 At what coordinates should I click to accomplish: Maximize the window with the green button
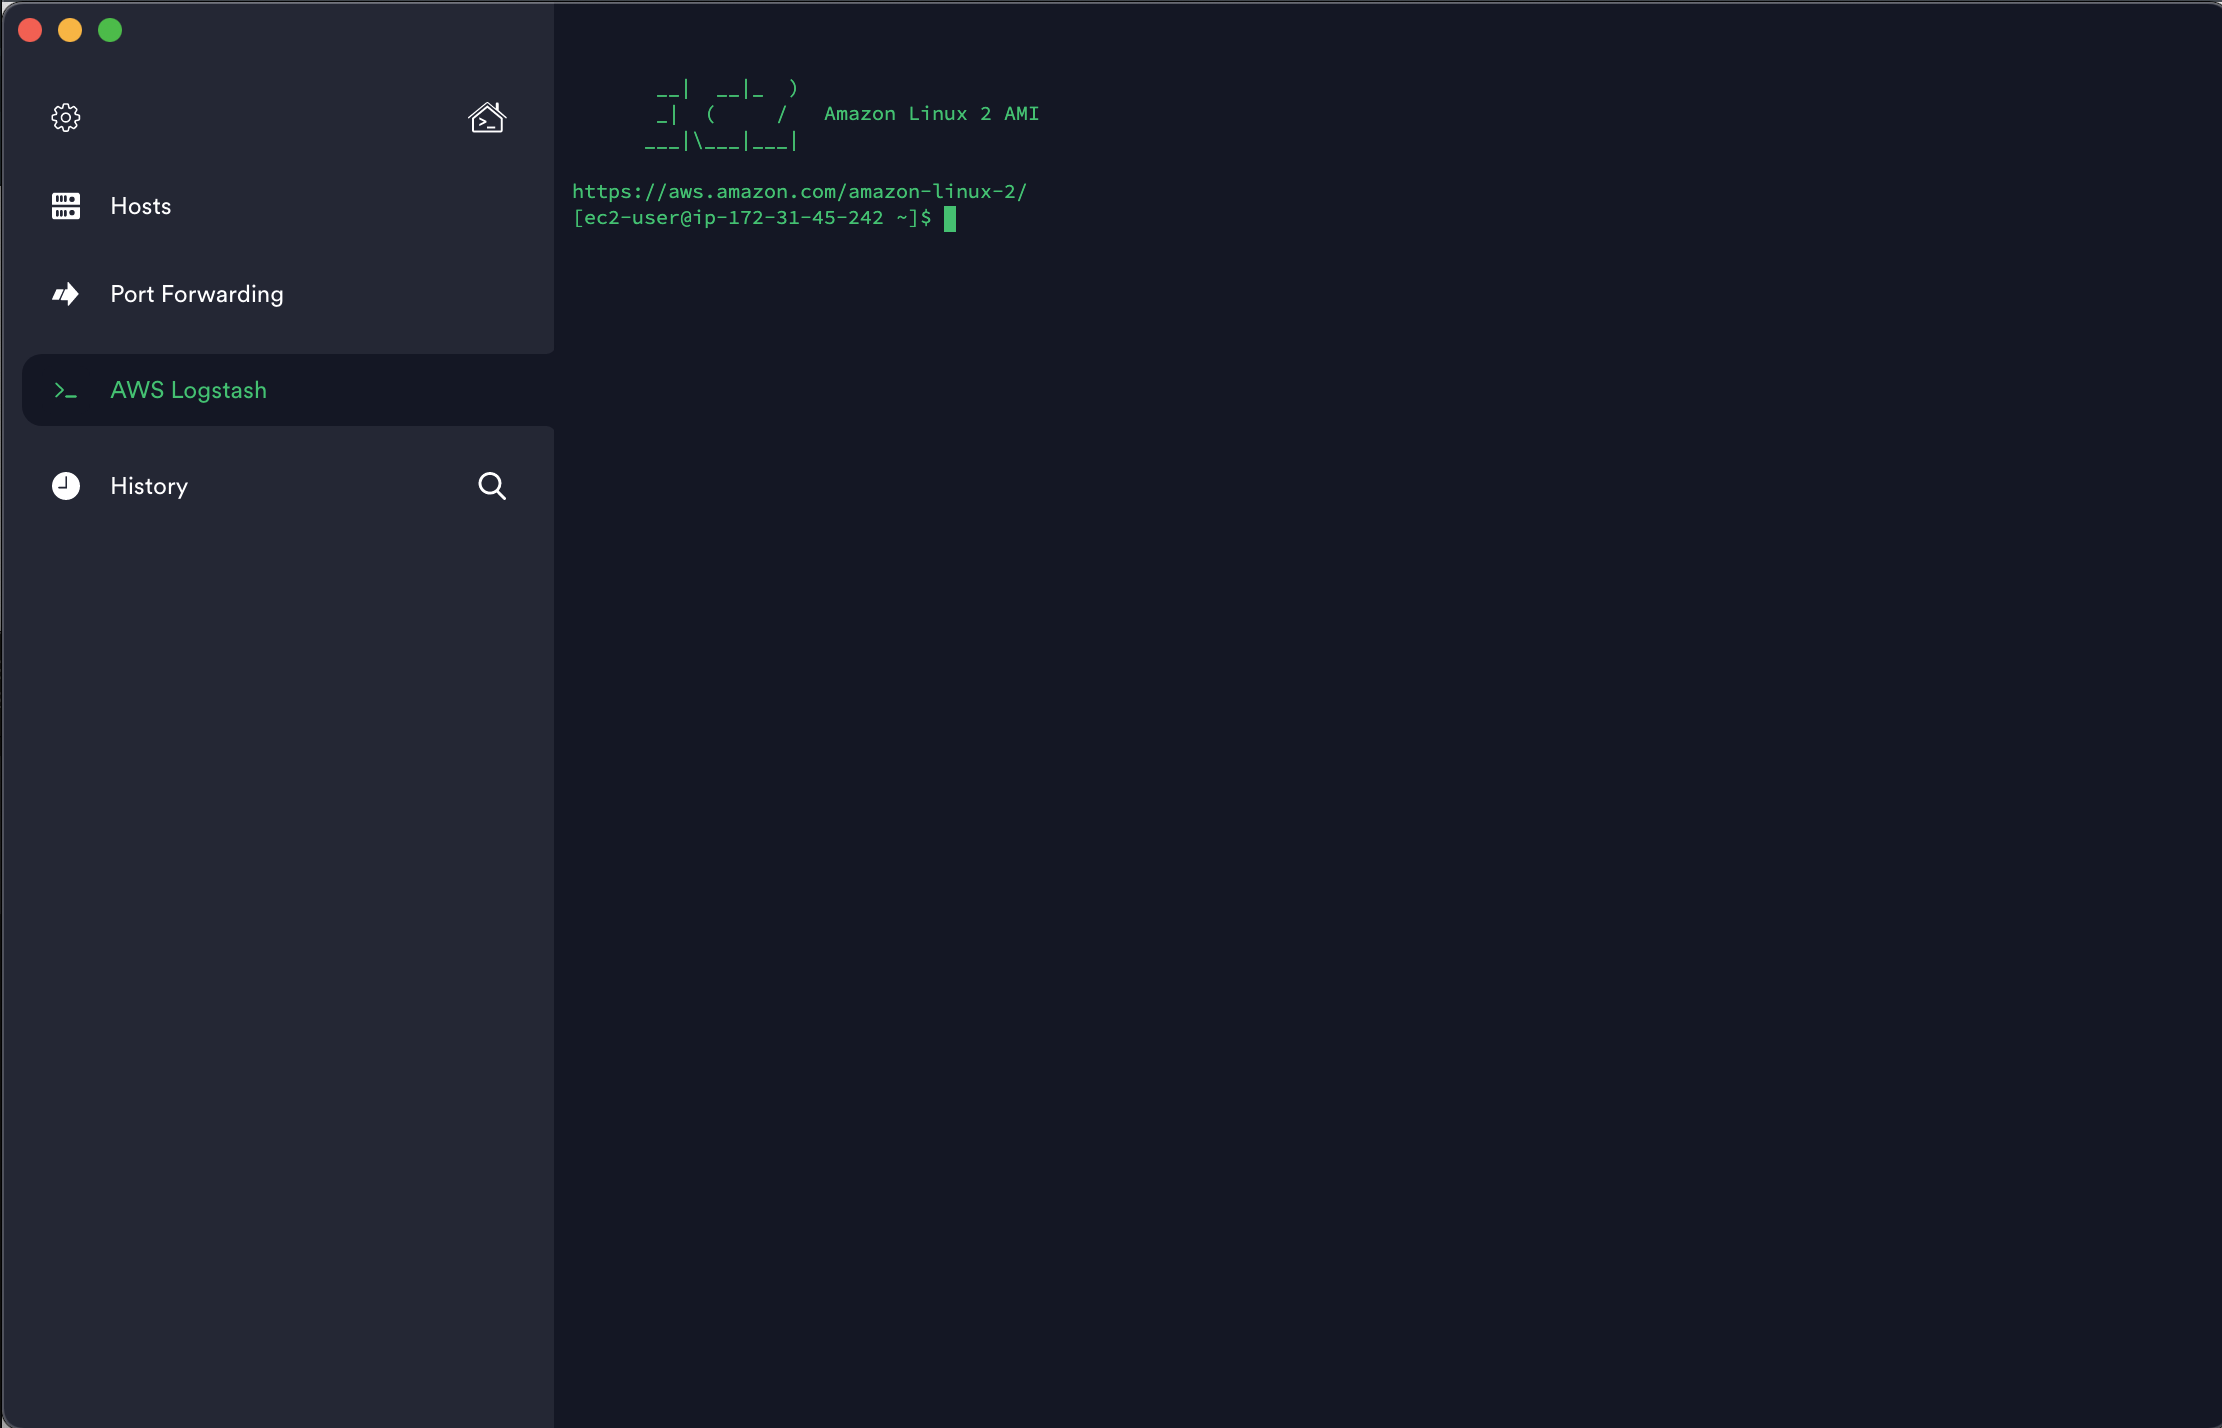pos(110,30)
